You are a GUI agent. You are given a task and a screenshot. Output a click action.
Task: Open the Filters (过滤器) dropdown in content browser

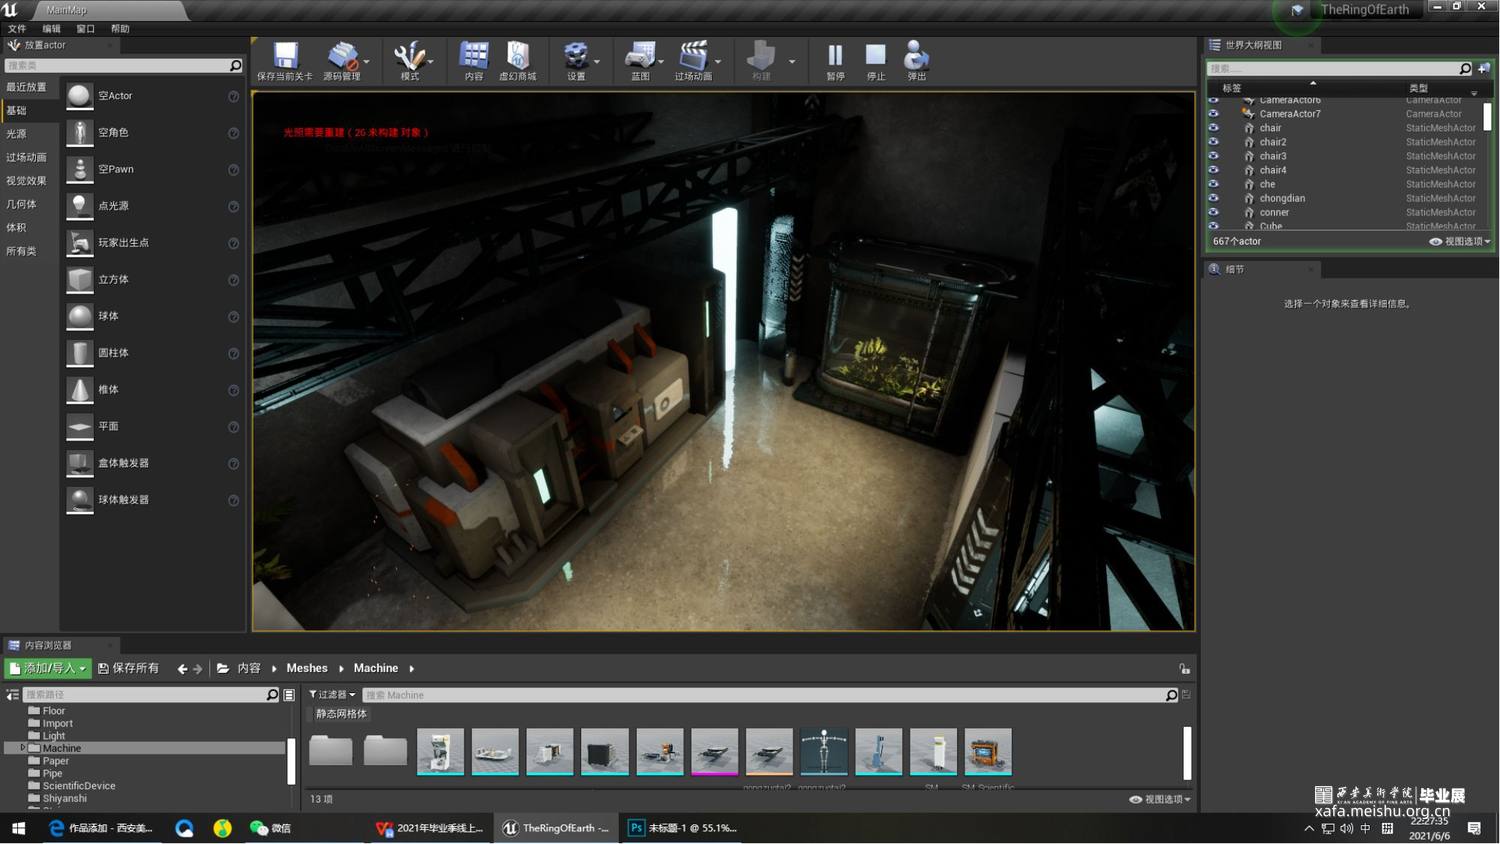point(332,695)
